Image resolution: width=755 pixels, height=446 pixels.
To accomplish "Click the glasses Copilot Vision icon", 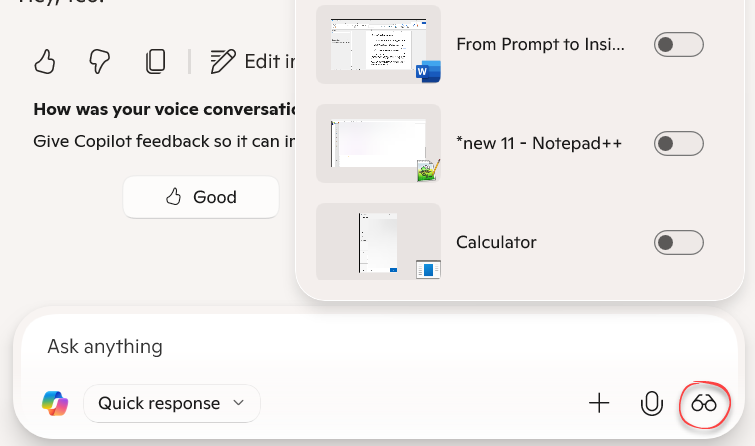I will pyautogui.click(x=703, y=404).
